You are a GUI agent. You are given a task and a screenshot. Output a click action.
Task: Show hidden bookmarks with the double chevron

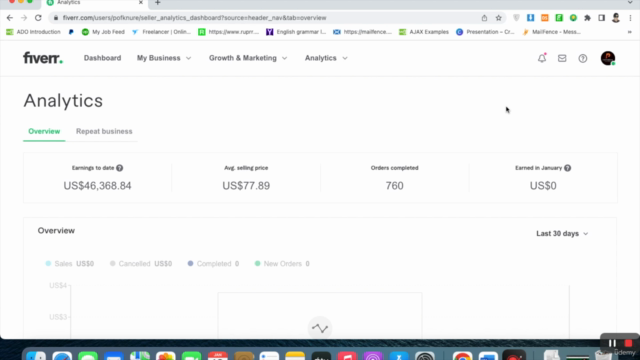point(629,32)
